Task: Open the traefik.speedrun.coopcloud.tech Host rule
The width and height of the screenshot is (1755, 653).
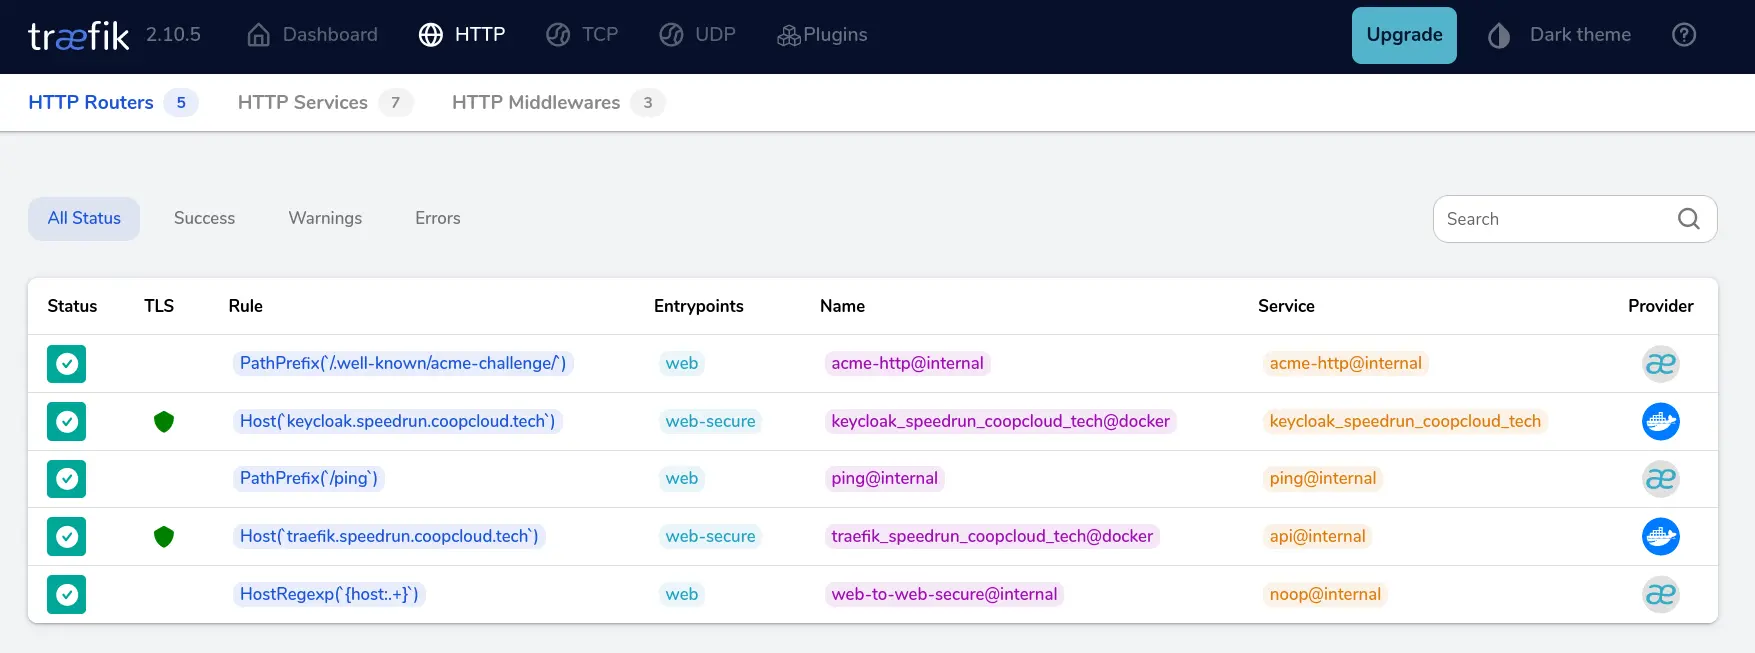Action: (x=389, y=536)
